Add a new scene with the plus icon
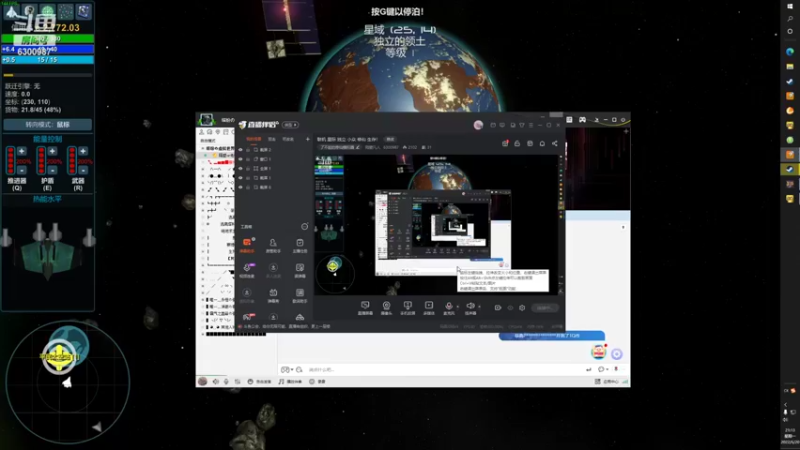This screenshot has height=450, width=800. pos(308,139)
